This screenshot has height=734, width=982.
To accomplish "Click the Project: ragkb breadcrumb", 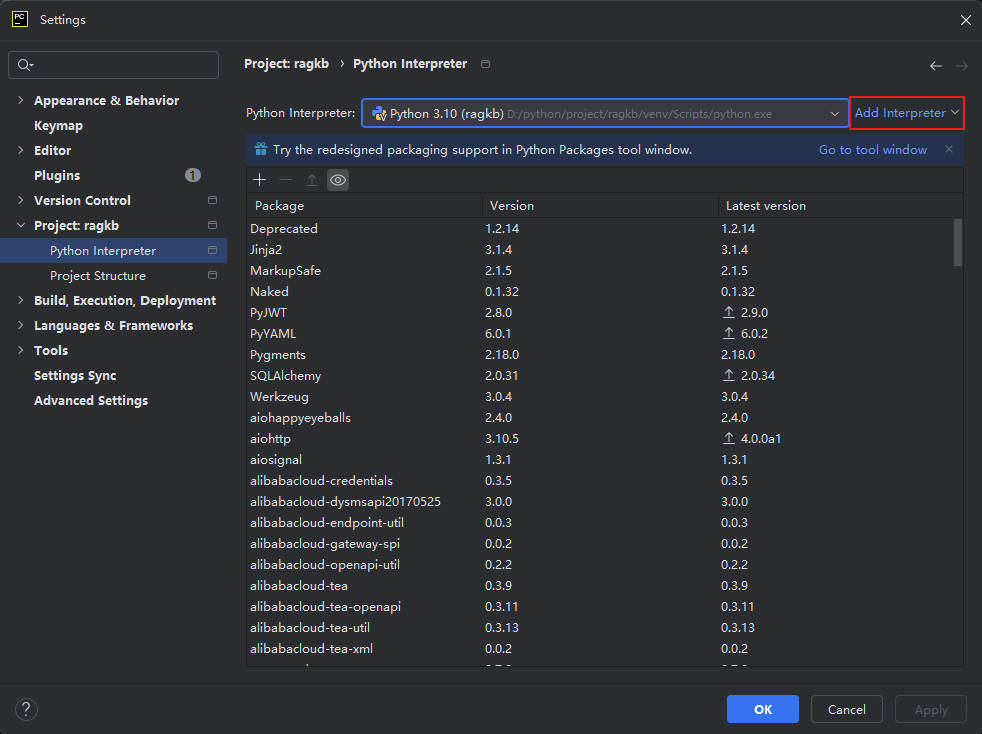I will (286, 64).
